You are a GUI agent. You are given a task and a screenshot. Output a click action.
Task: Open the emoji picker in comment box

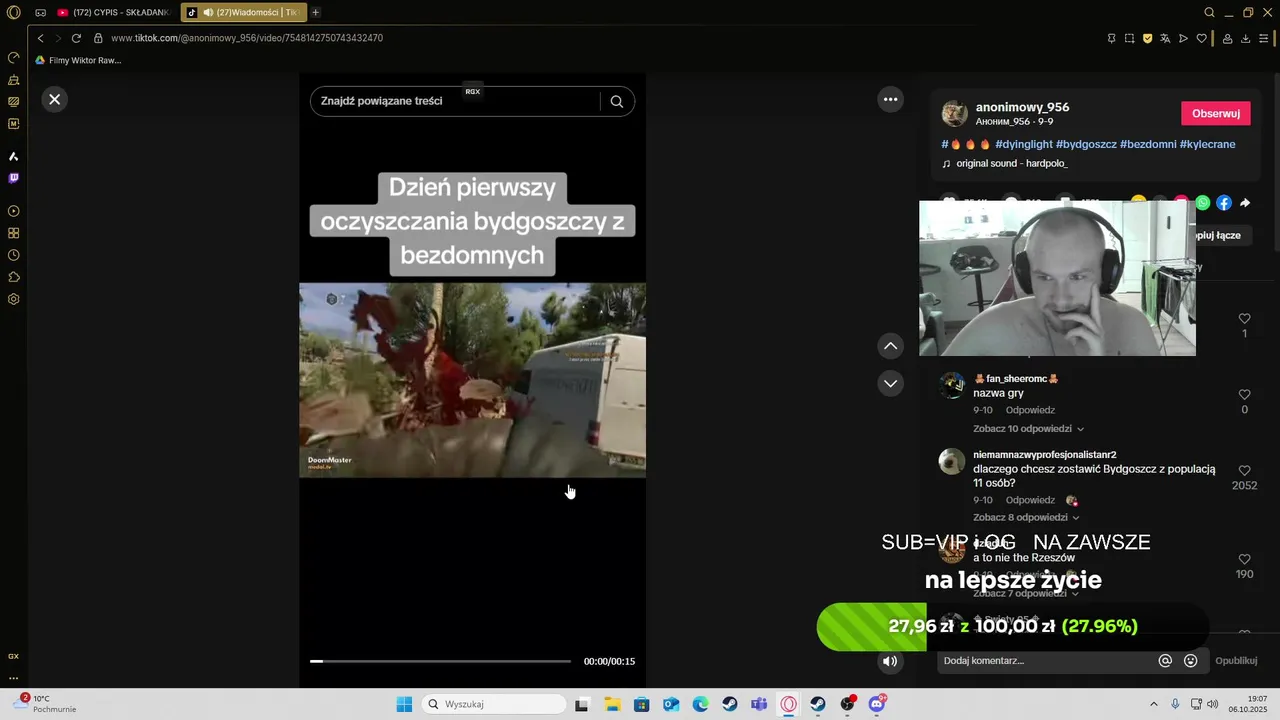pos(1190,661)
